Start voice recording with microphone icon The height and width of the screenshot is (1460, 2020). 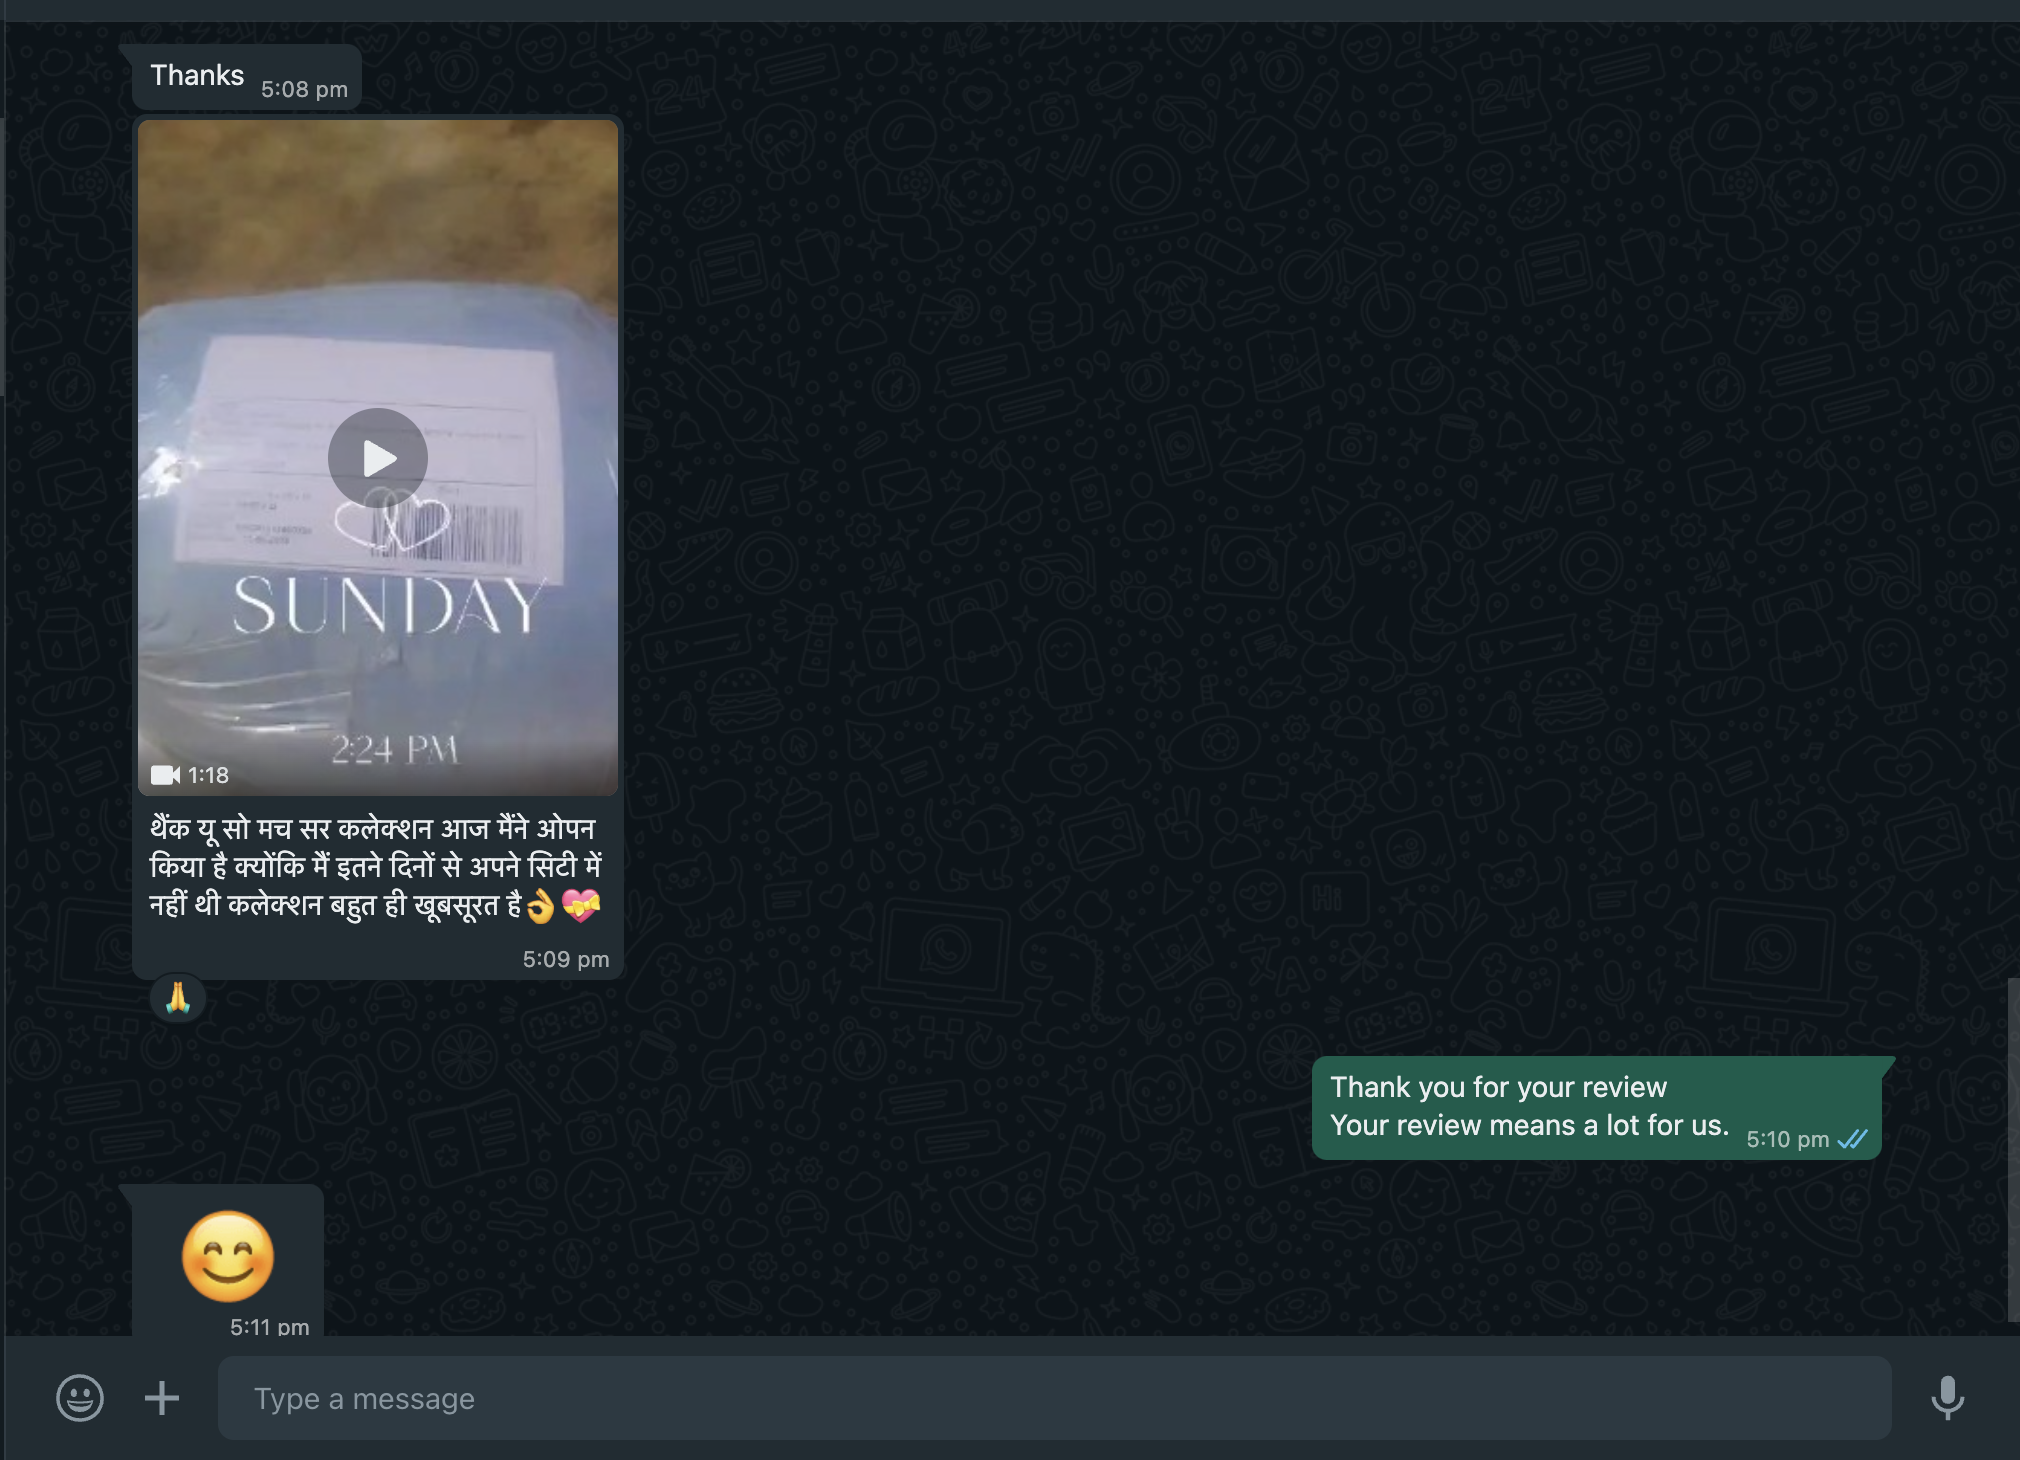coord(1946,1397)
